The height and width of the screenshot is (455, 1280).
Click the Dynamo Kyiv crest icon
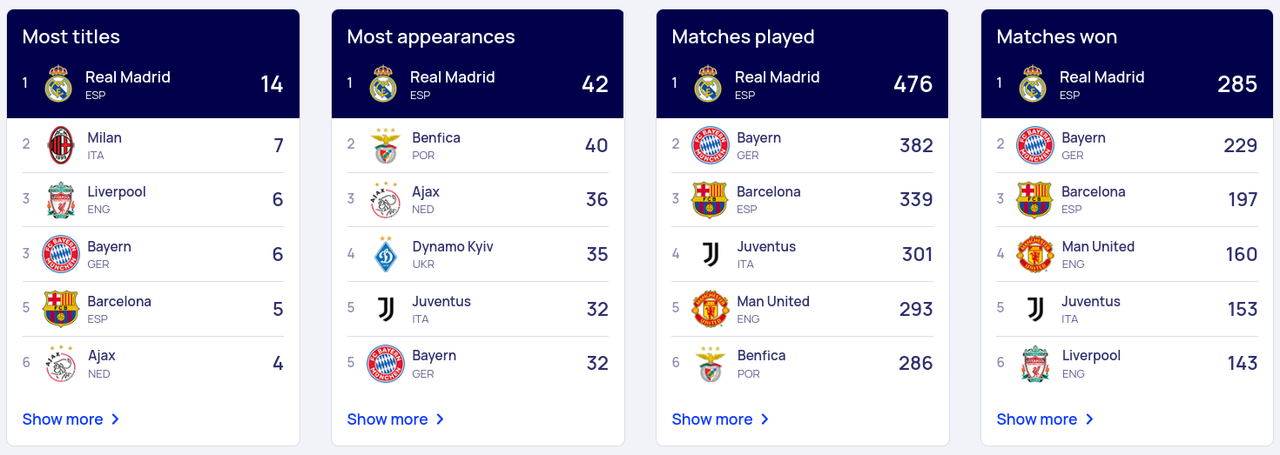click(x=386, y=255)
